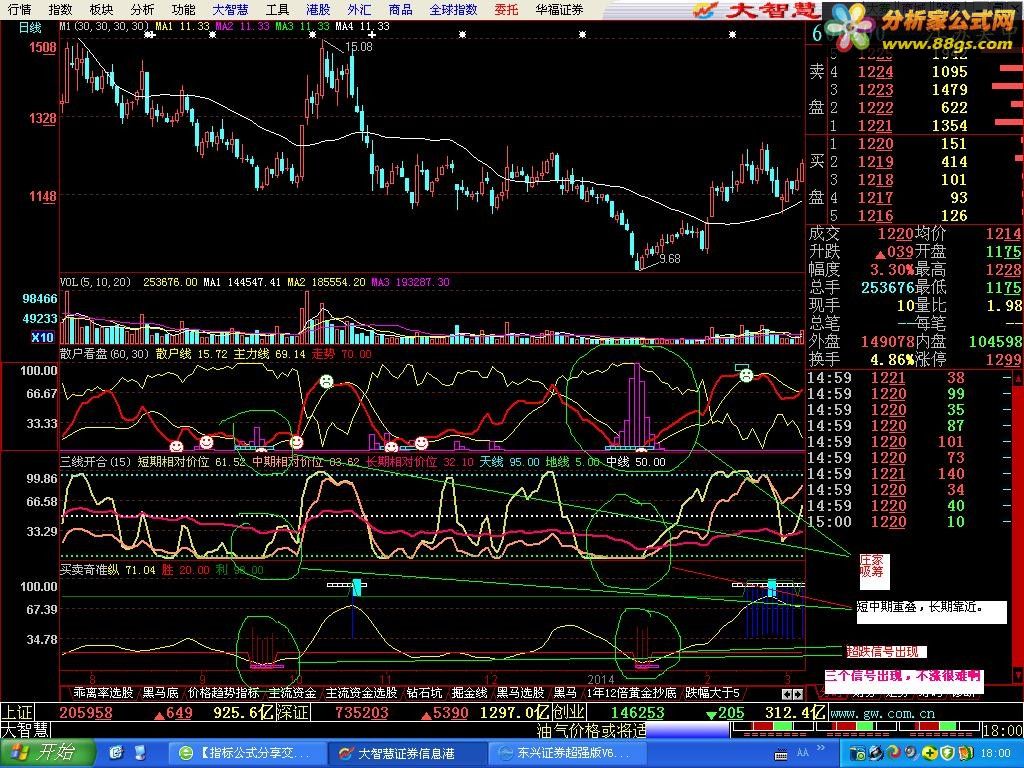Click the 上证 index value 205958
The image size is (1024, 768).
click(86, 712)
